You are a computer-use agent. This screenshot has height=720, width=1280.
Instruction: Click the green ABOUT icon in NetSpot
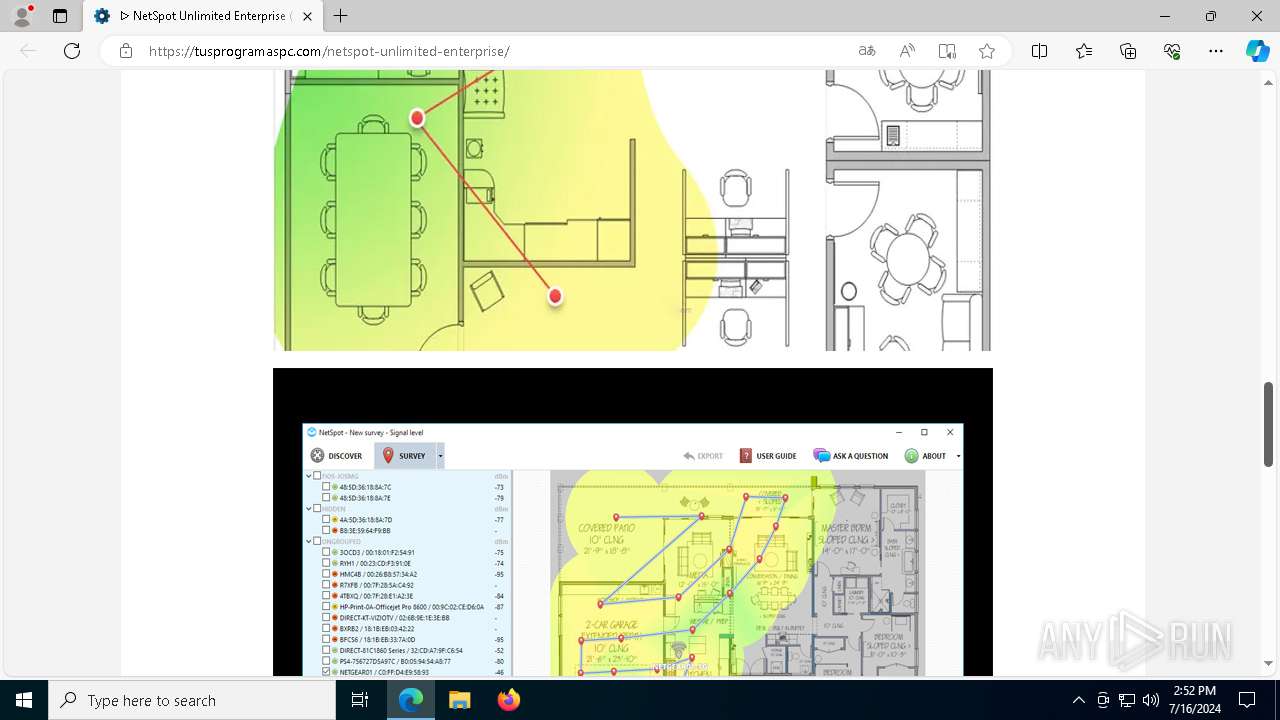point(911,456)
